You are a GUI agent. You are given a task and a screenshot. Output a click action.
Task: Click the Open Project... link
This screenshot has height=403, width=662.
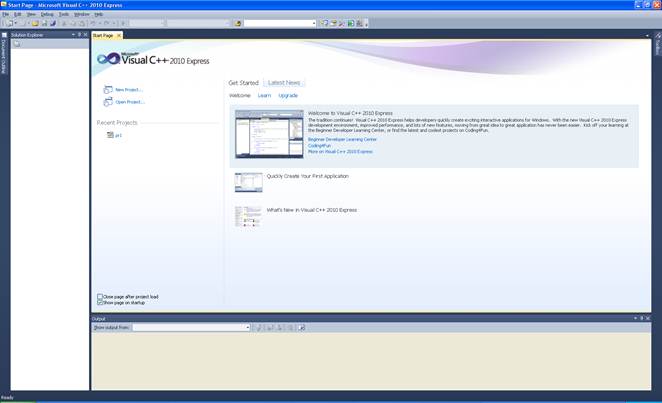[x=130, y=102]
